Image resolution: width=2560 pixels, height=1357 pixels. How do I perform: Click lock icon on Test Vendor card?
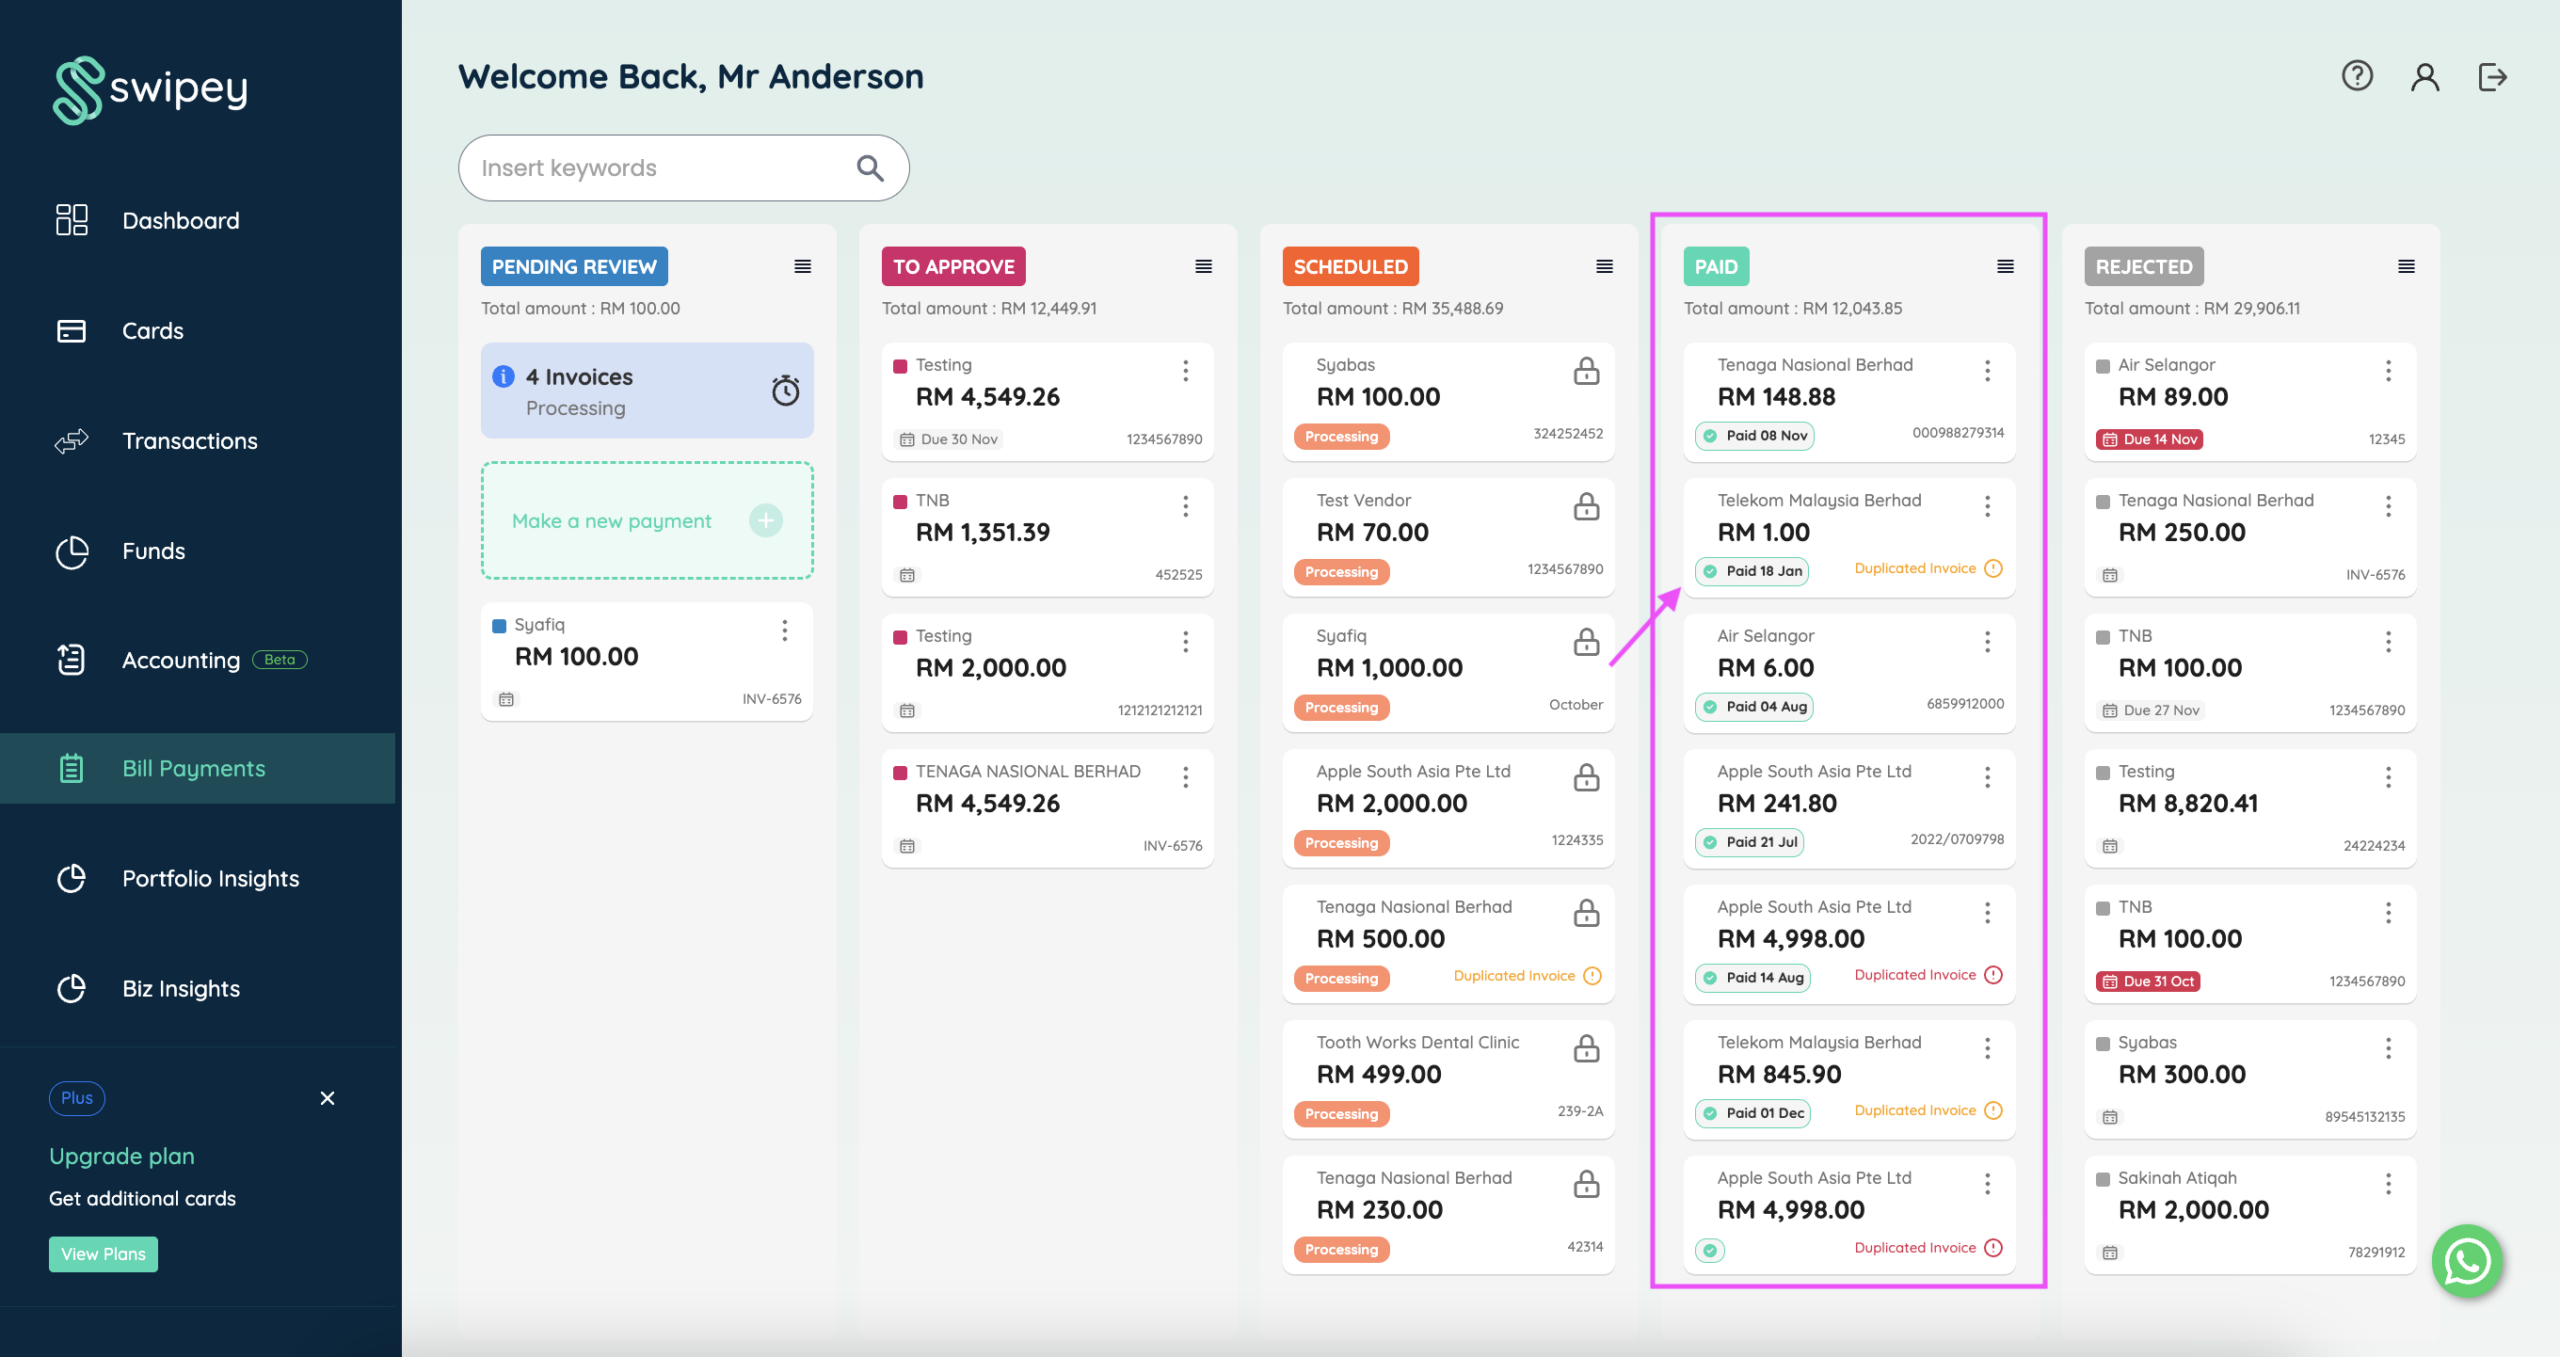click(x=1586, y=506)
